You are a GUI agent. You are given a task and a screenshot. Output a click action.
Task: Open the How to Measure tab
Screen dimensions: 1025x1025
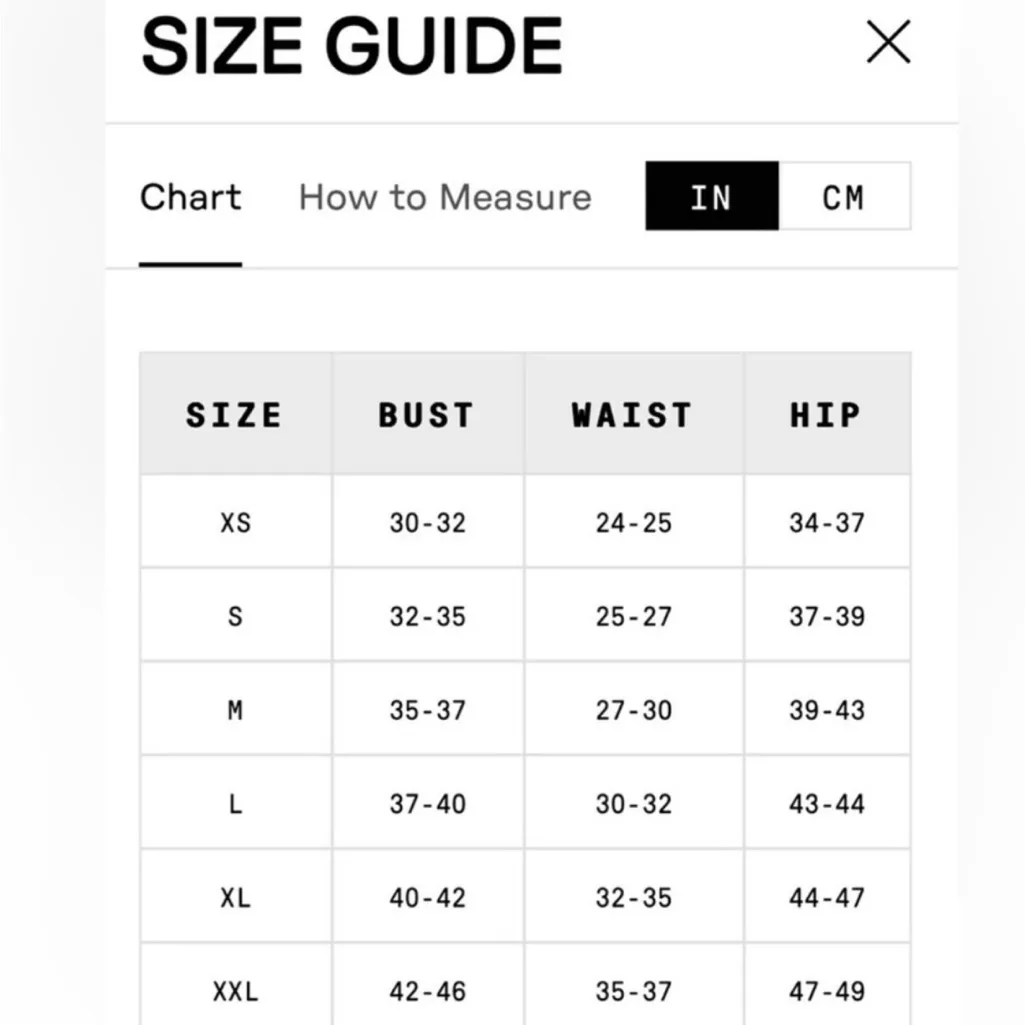[445, 197]
